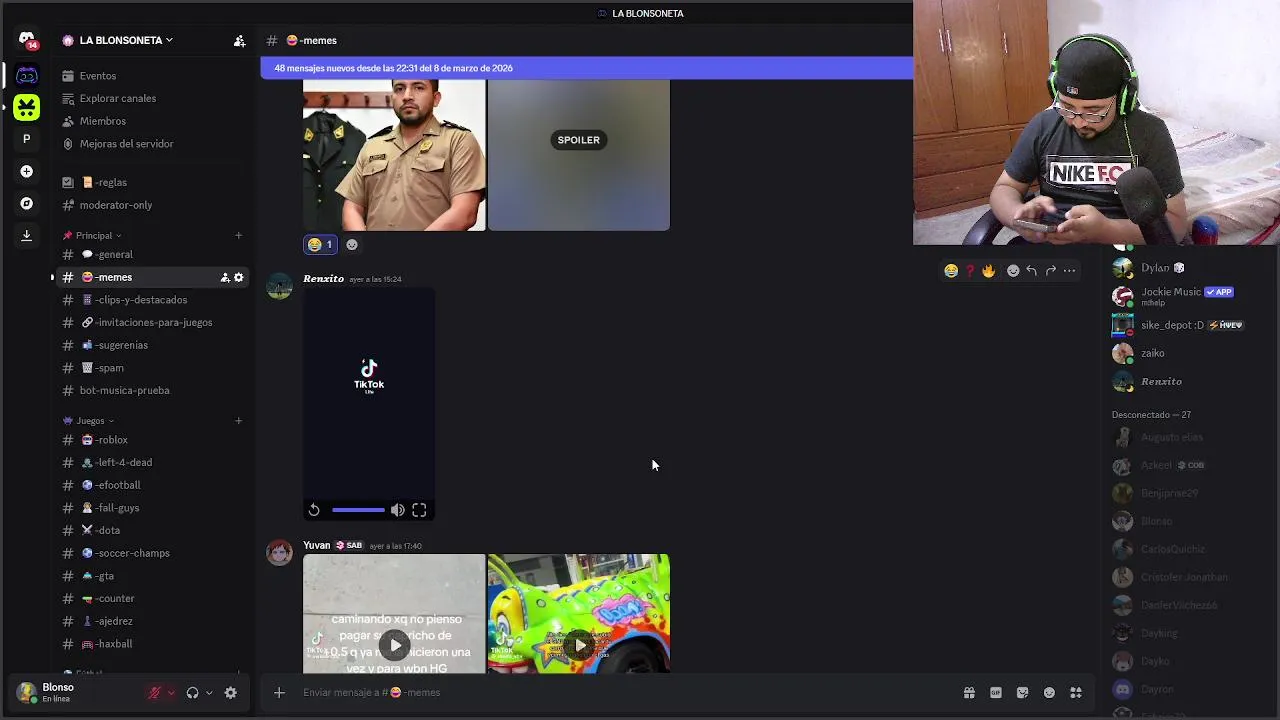Screen dimensions: 1280x720
Task: React with fire emoji on hovered message
Action: (988, 271)
